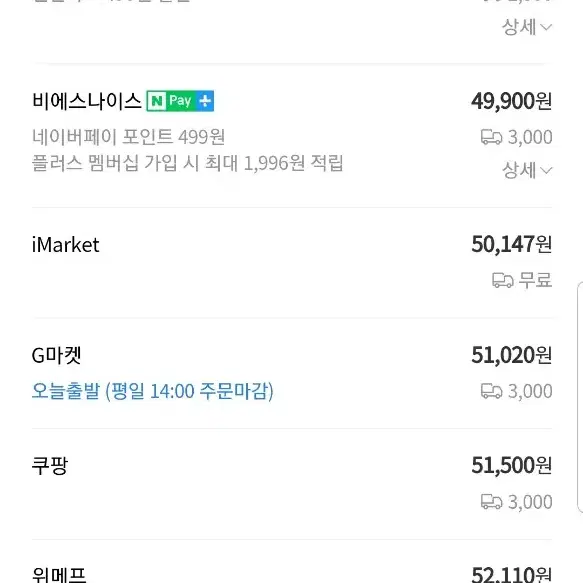Click the 50,147원 price

coord(512,245)
